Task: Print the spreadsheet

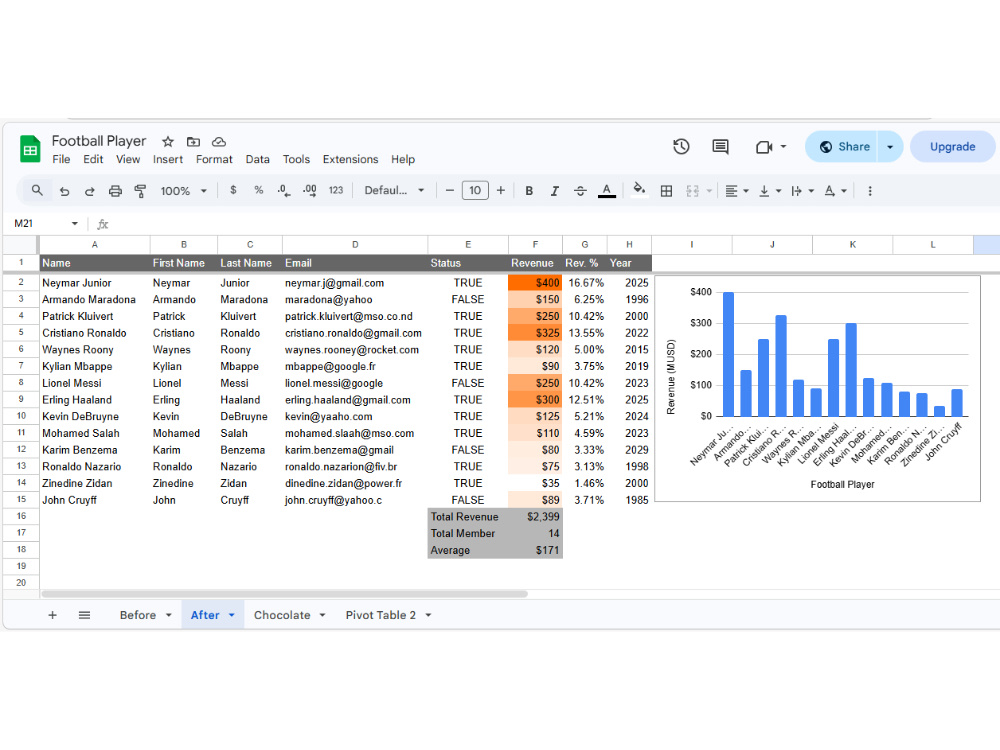Action: pos(115,191)
